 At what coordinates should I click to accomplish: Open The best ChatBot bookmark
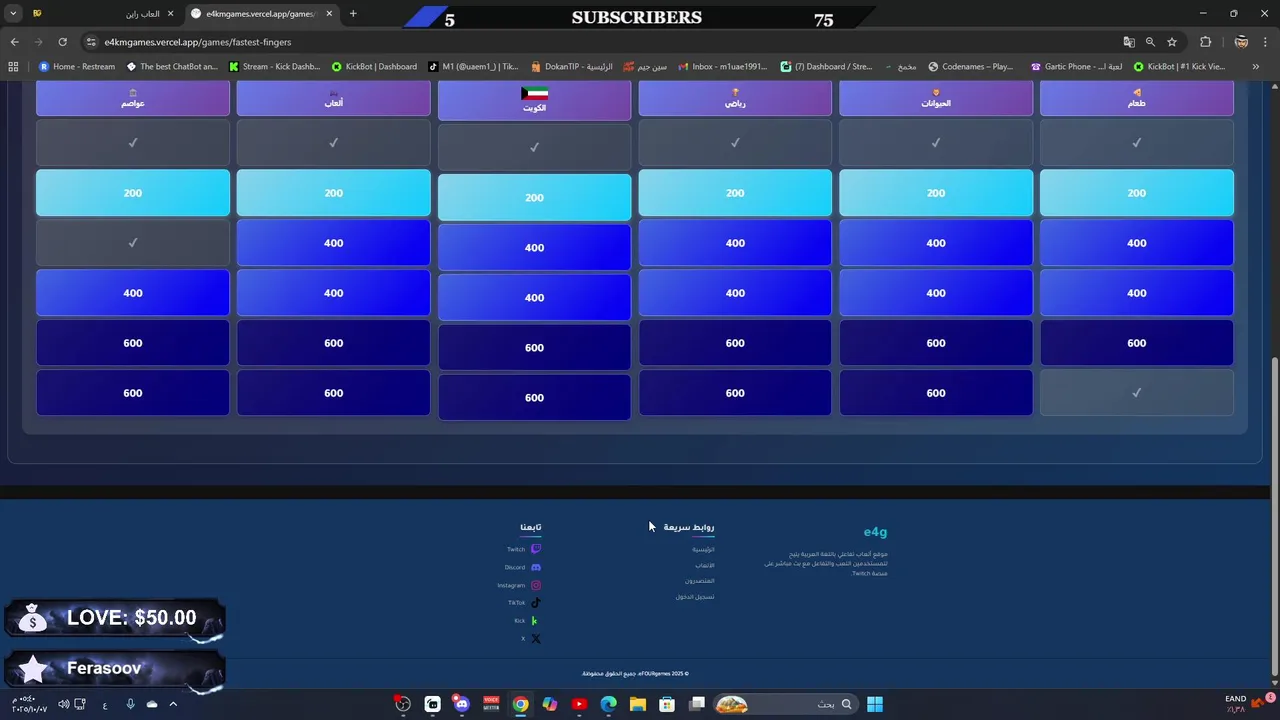coord(171,67)
